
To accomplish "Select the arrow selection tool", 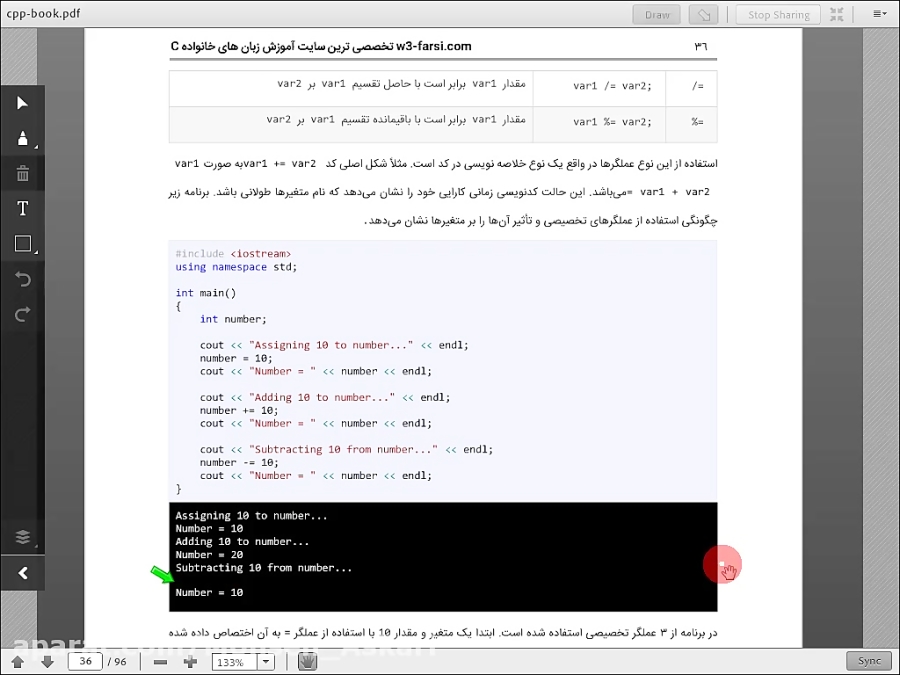I will 21,103.
